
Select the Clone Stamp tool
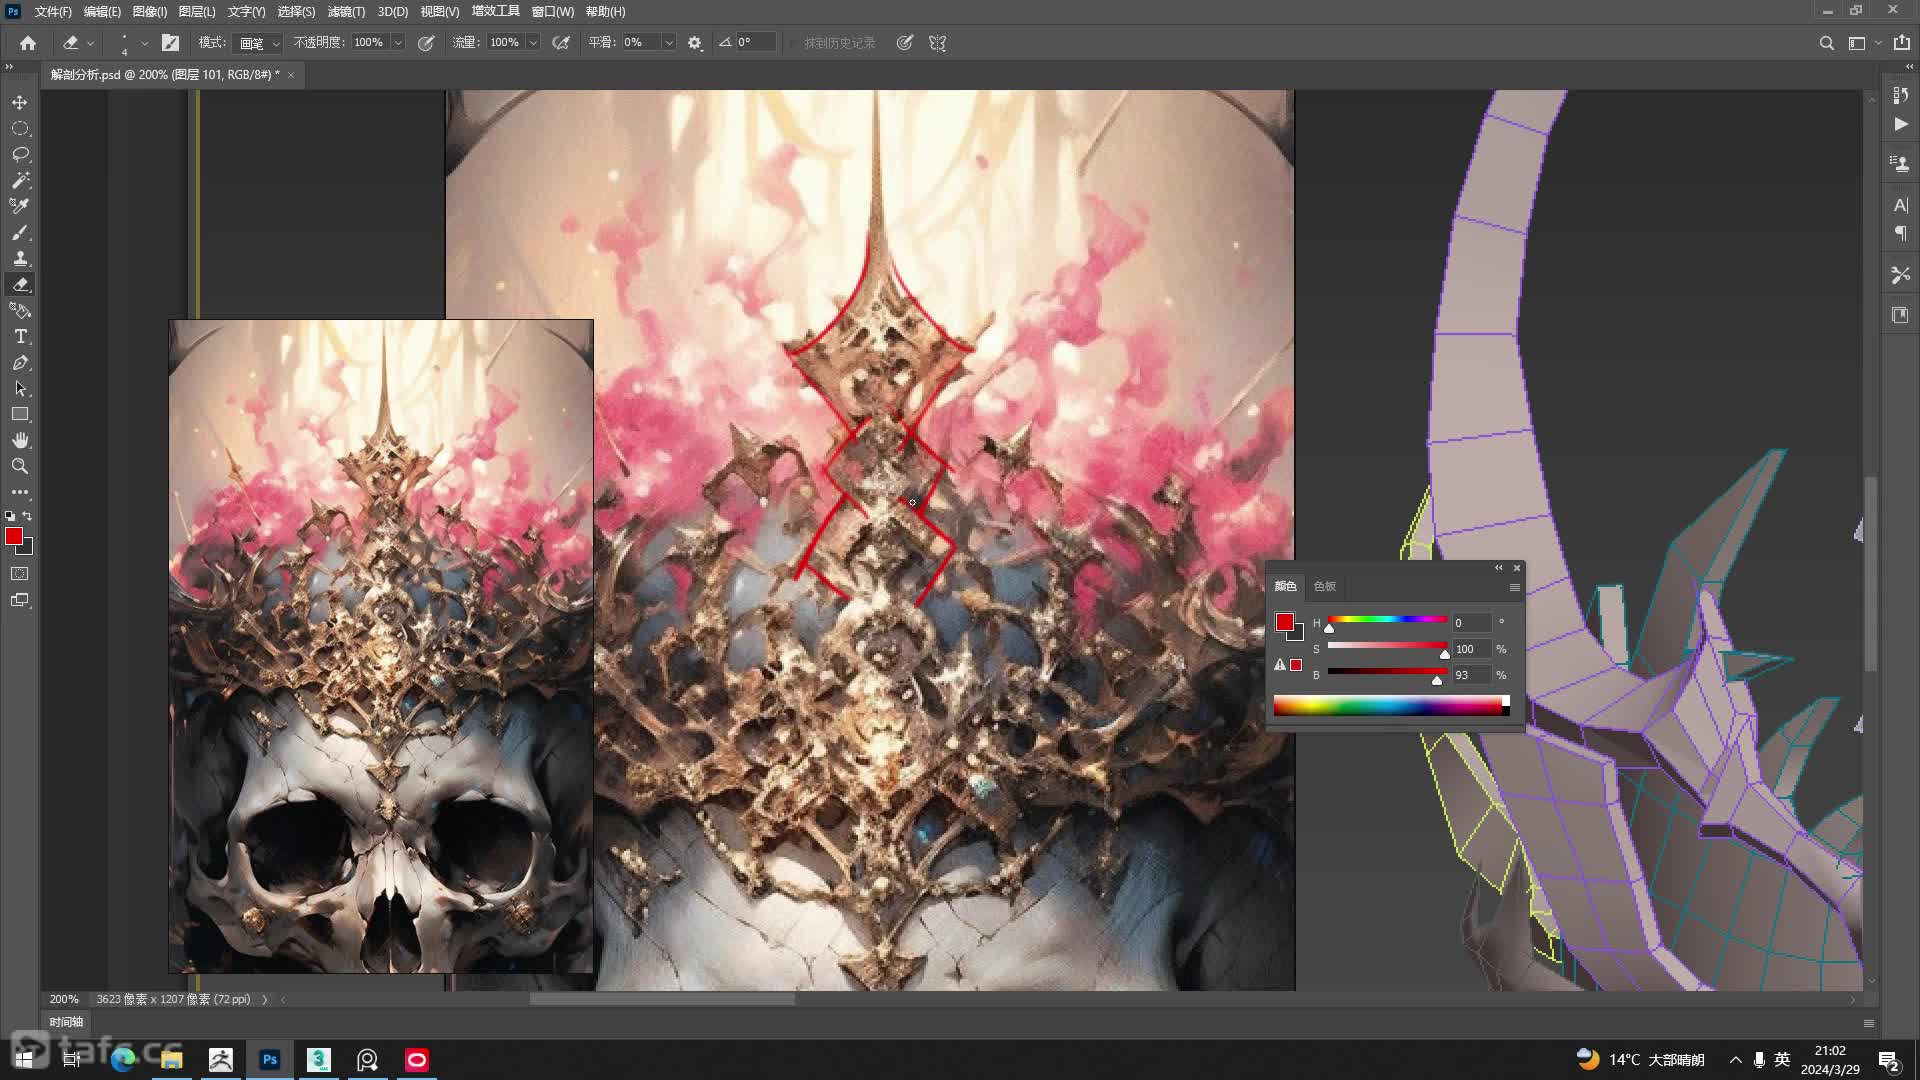coord(20,258)
